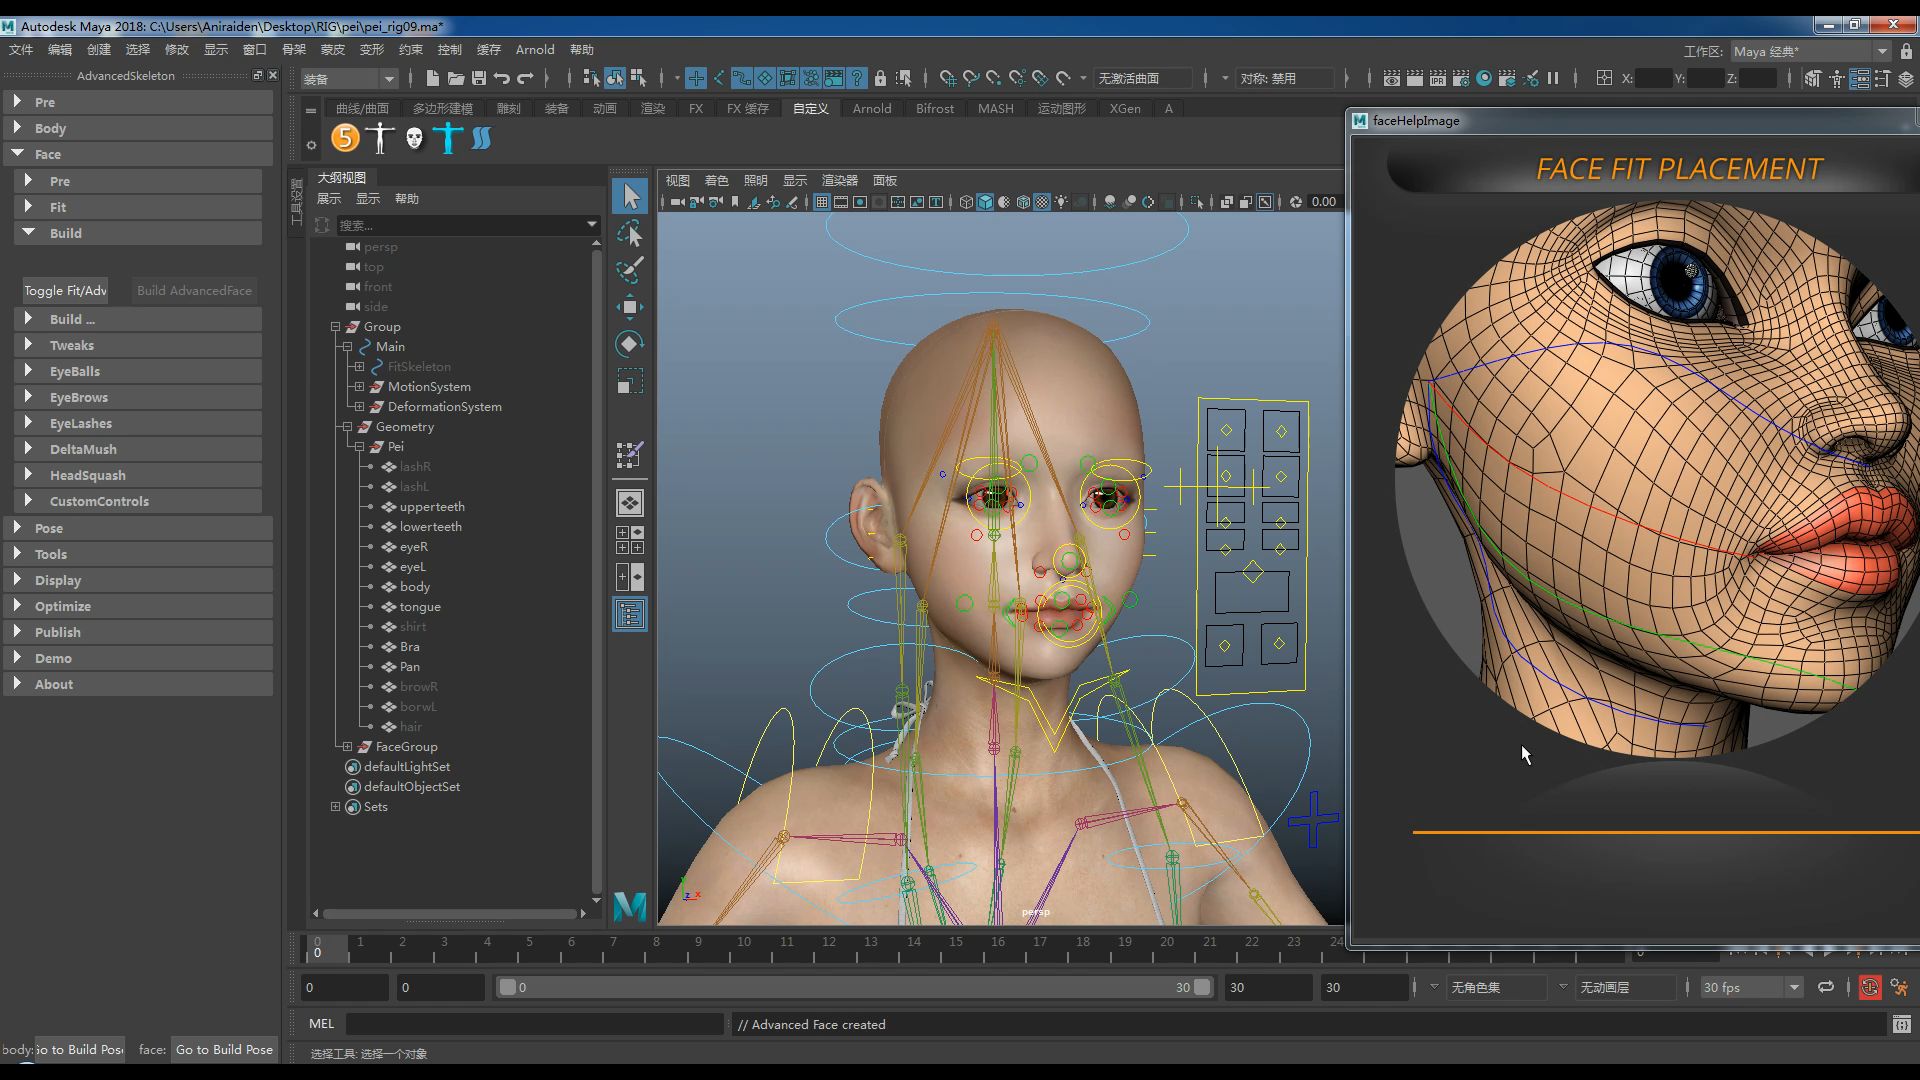This screenshot has width=1920, height=1080.
Task: Click the Rotate tool icon
Action: point(630,344)
